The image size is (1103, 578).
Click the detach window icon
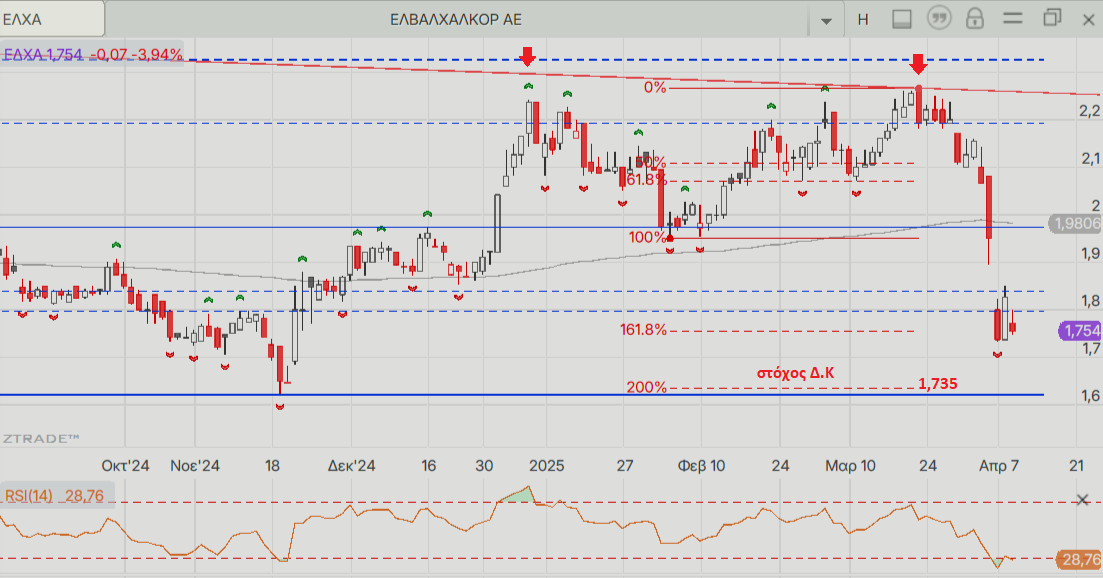(1052, 18)
